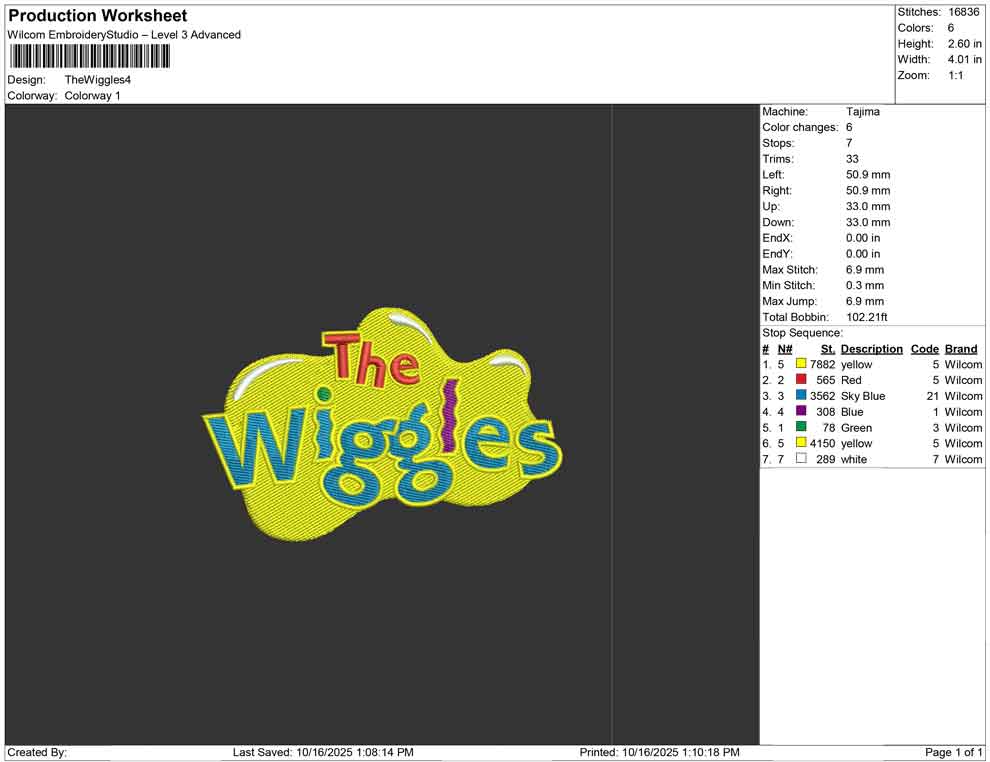This screenshot has width=990, height=762.
Task: Click the Green description in row 5
Action: click(x=856, y=427)
